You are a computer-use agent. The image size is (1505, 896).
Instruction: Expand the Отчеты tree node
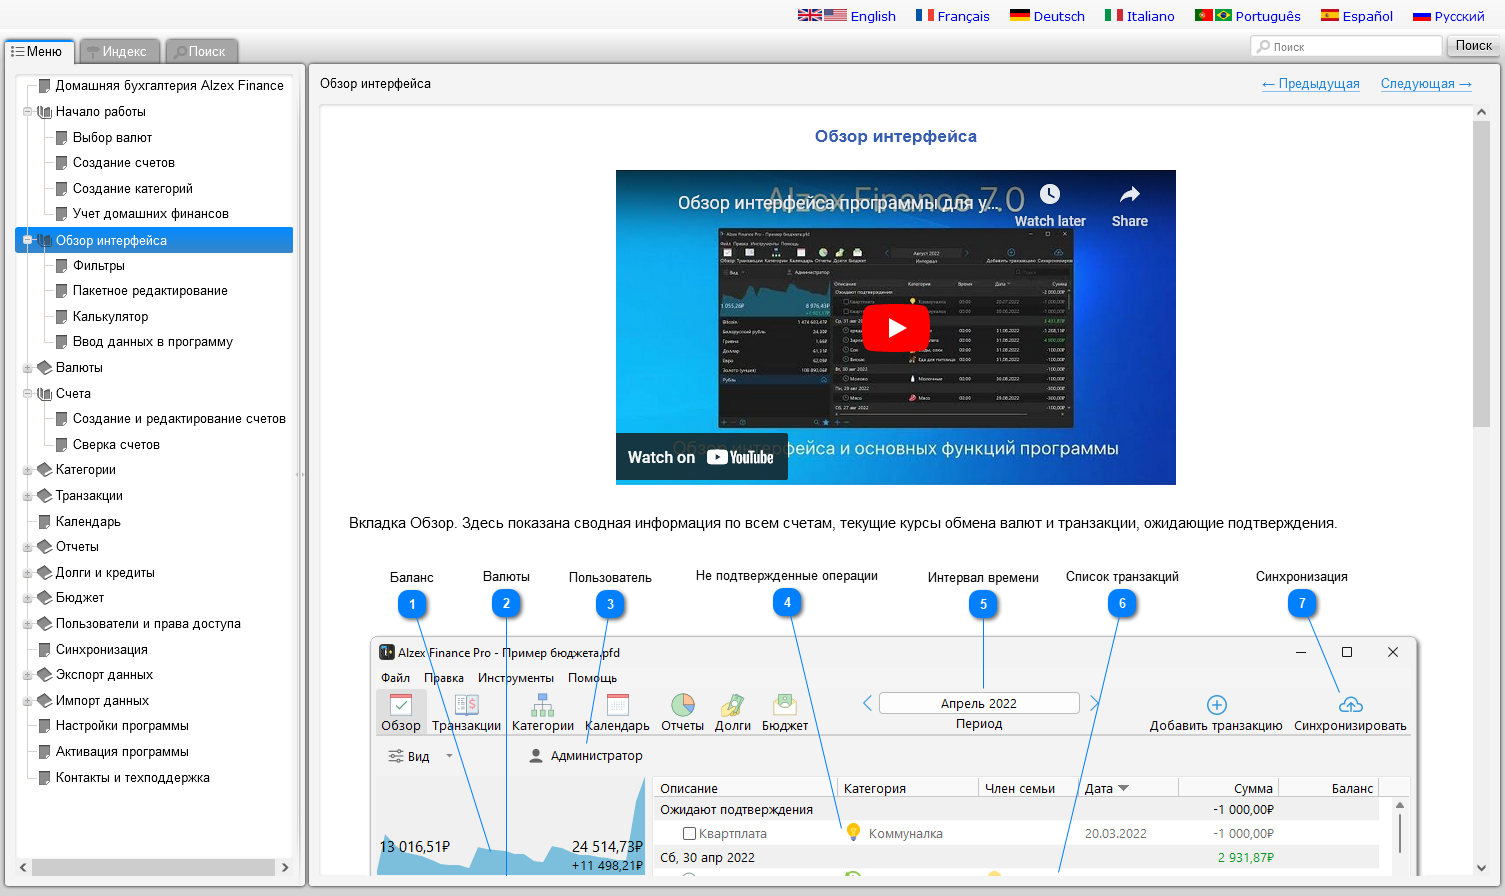28,547
